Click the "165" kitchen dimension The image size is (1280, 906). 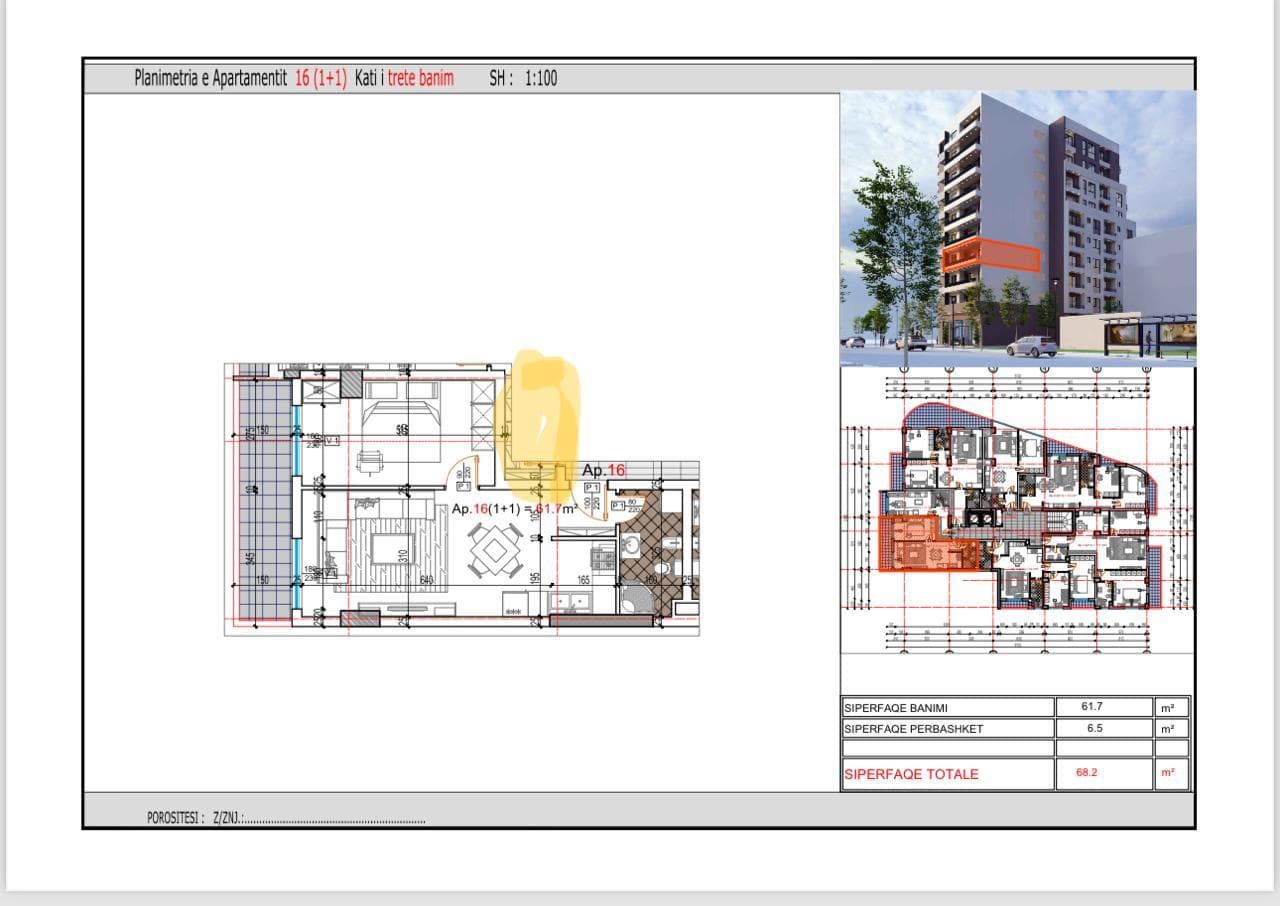click(584, 580)
